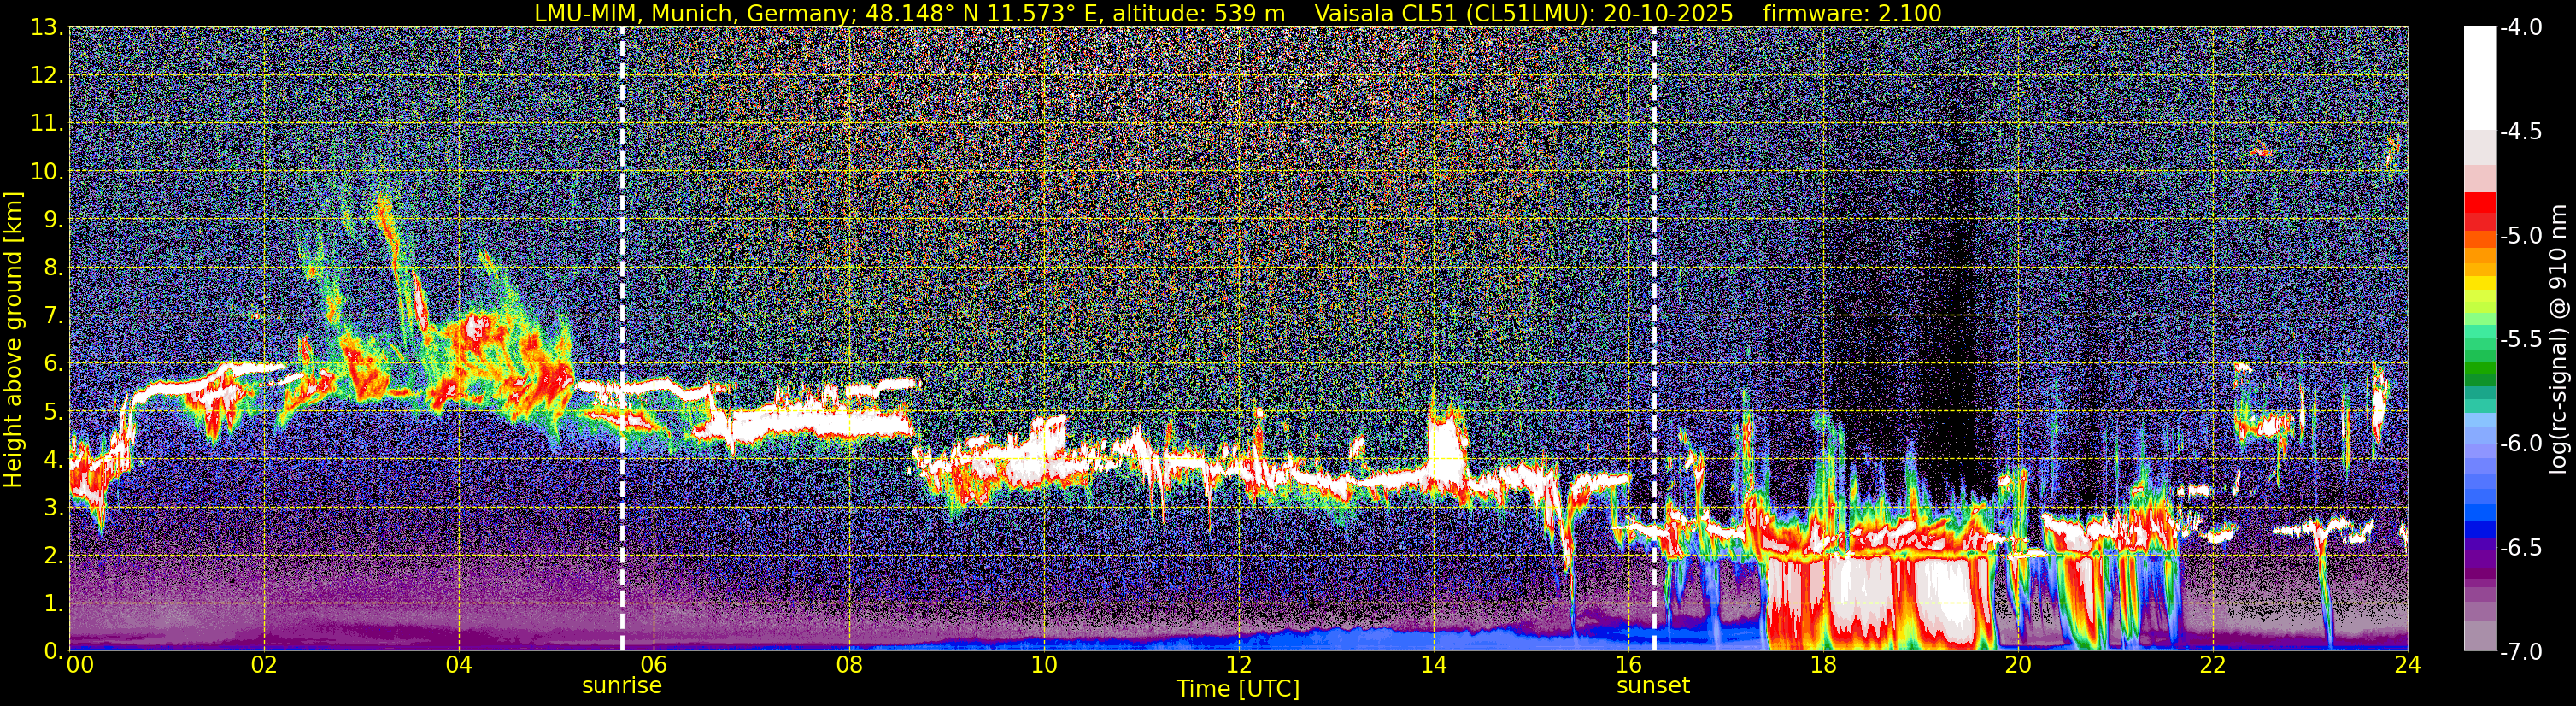Click the "sunset" label below the time axis
This screenshot has height=706, width=2576.
pos(1653,686)
